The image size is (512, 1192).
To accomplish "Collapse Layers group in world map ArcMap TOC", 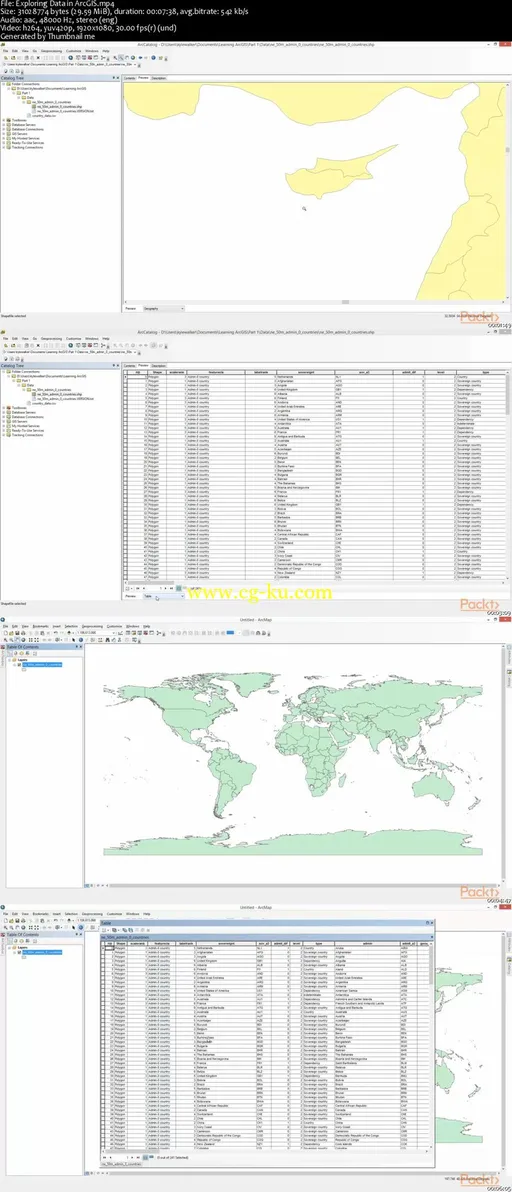I will [x=9, y=660].
